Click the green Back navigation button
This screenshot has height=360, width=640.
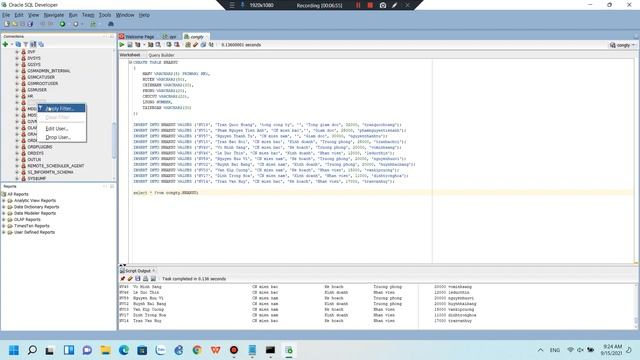62,24
